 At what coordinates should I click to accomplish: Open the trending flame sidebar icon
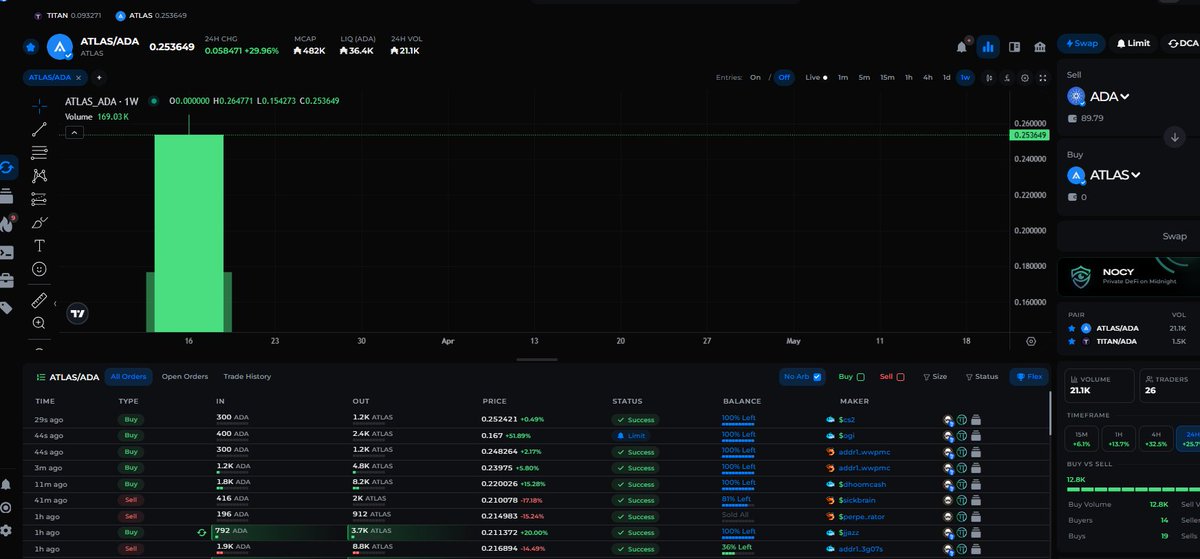(7, 223)
